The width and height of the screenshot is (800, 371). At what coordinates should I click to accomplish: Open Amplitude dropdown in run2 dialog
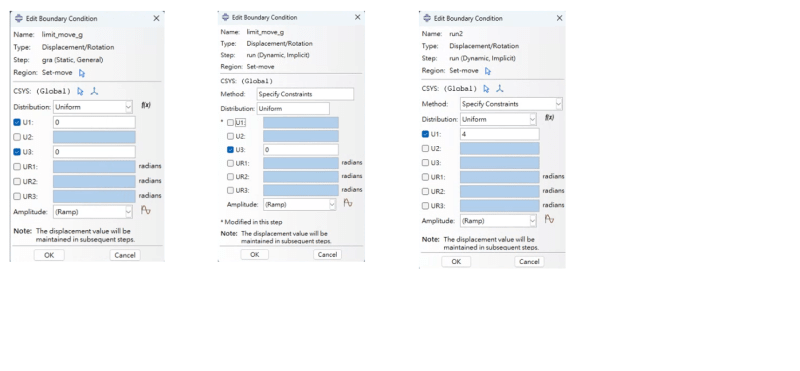click(x=498, y=221)
